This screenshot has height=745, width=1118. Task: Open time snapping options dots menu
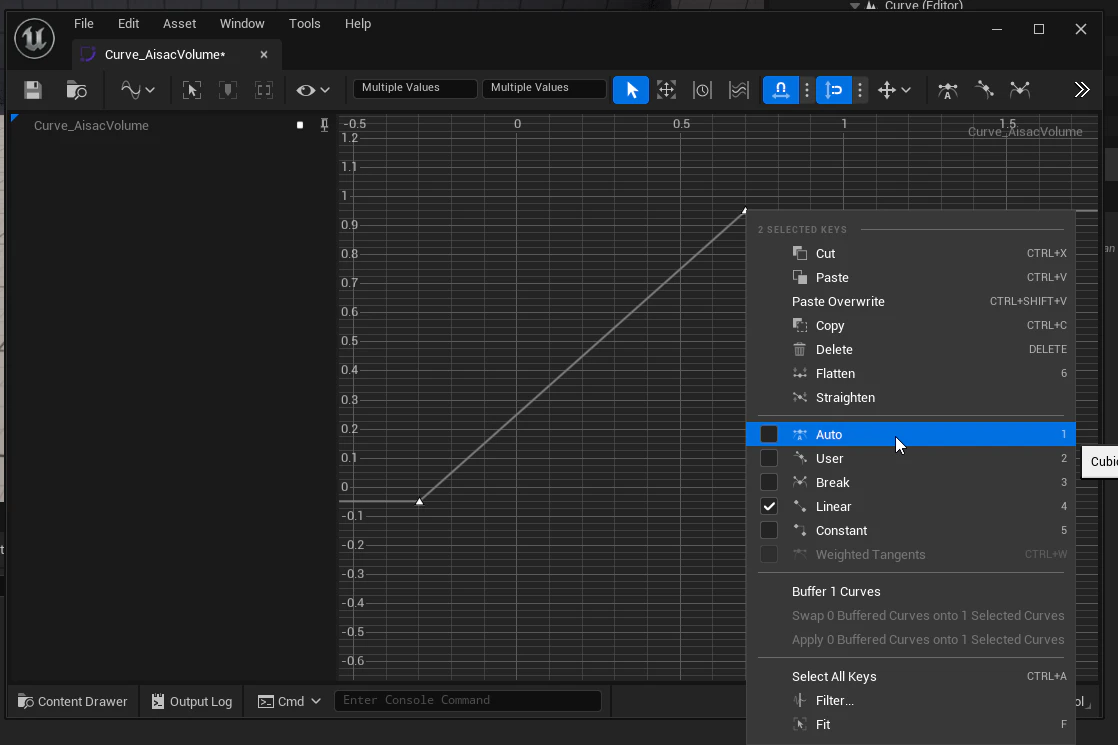(x=807, y=90)
